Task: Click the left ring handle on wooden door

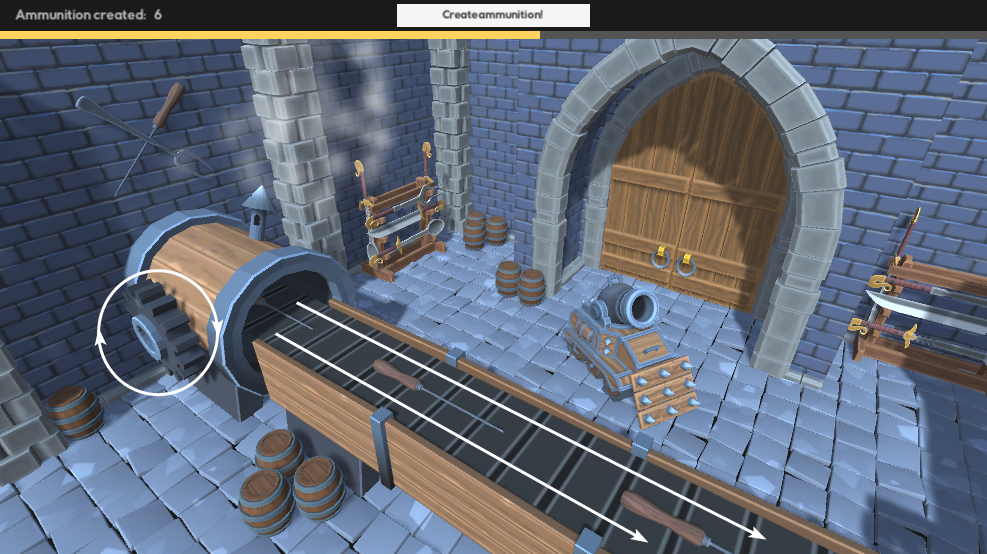Action: click(x=659, y=259)
